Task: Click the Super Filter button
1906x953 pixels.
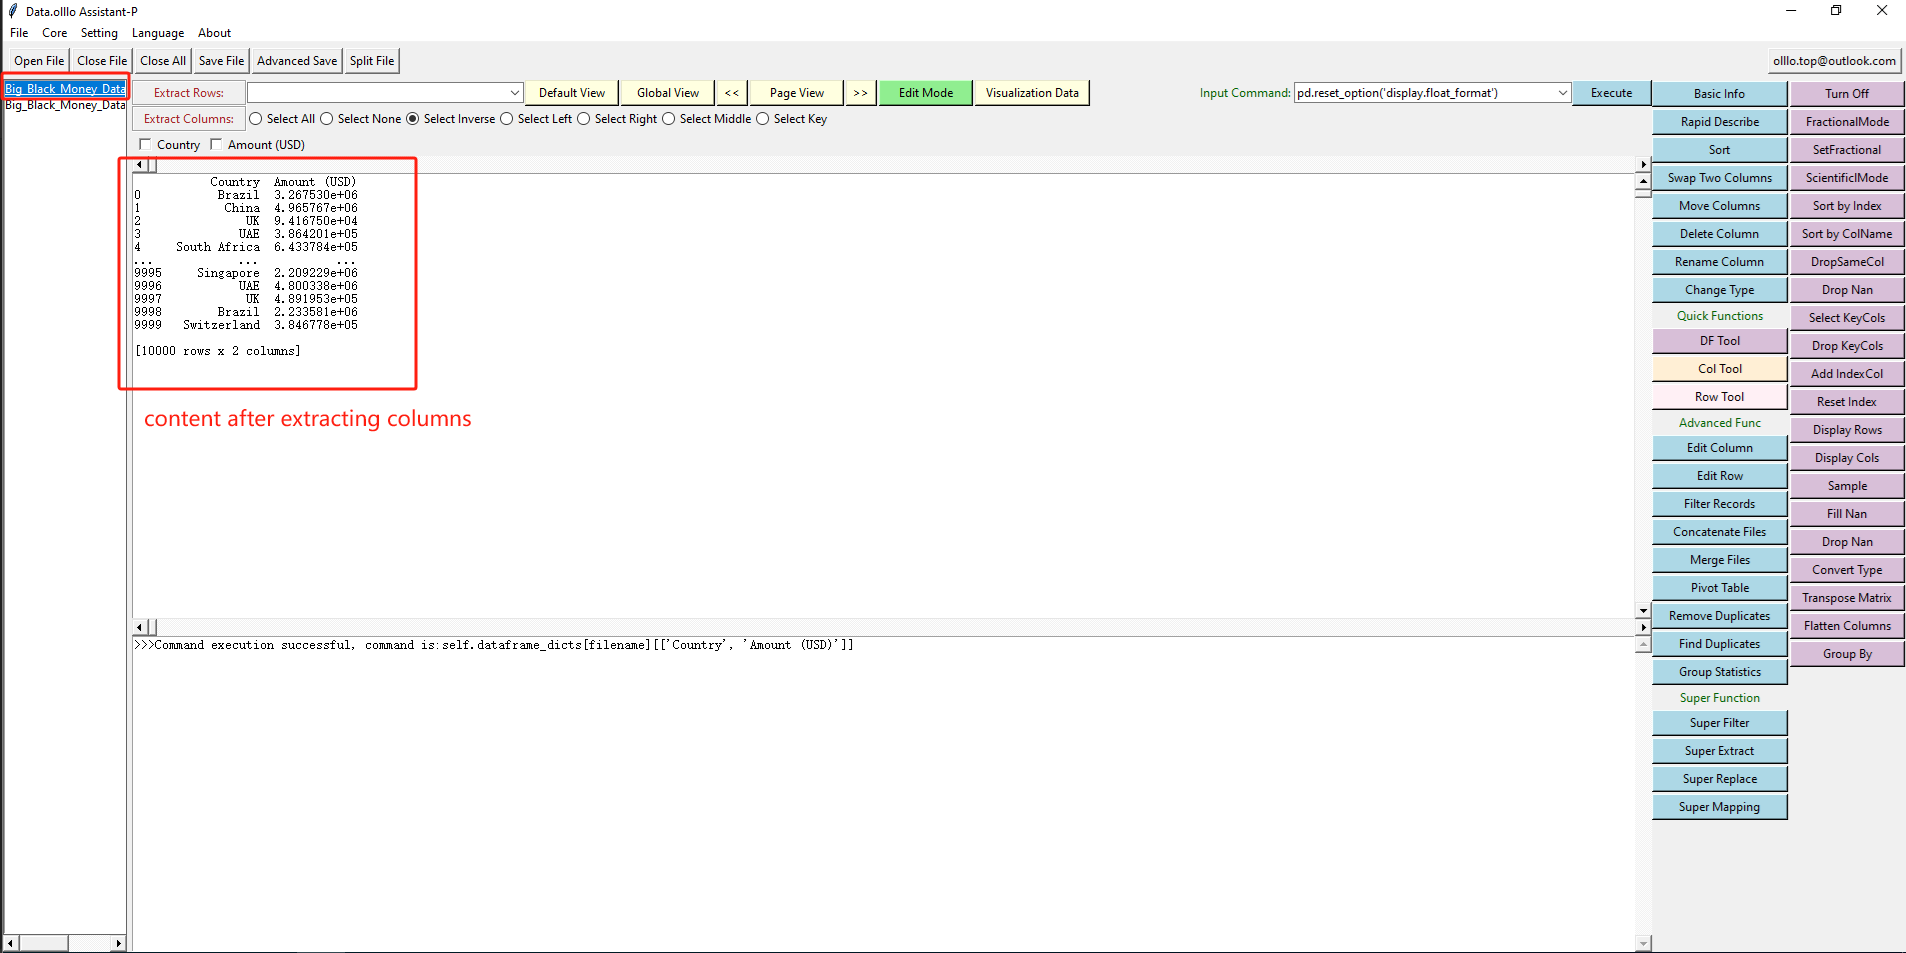Action: pyautogui.click(x=1719, y=723)
